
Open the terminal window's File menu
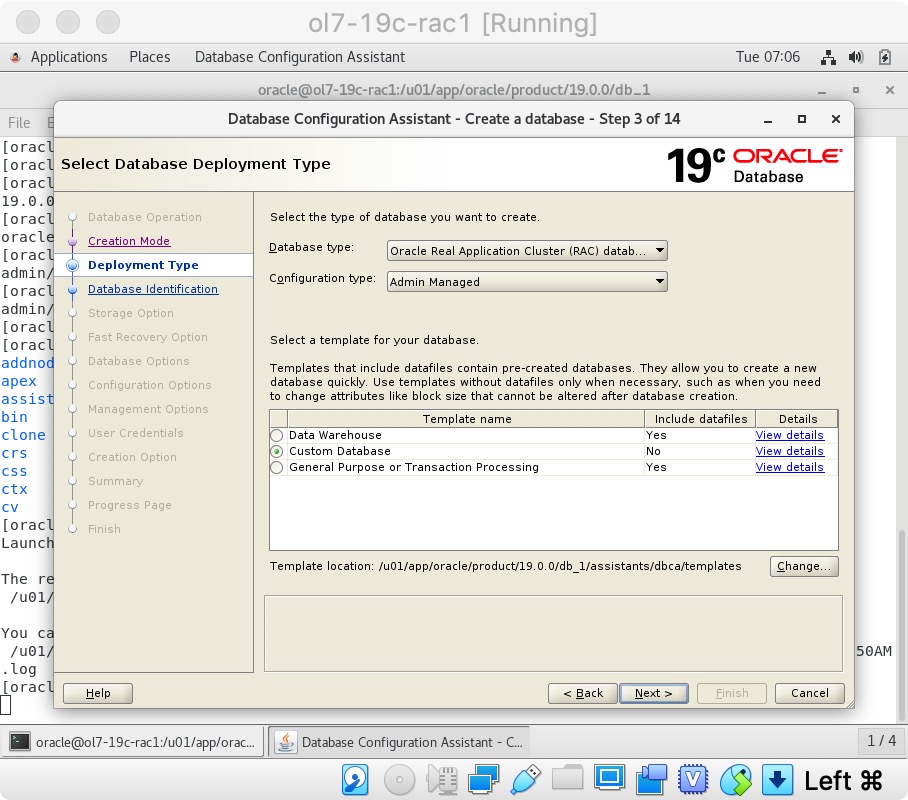point(19,123)
